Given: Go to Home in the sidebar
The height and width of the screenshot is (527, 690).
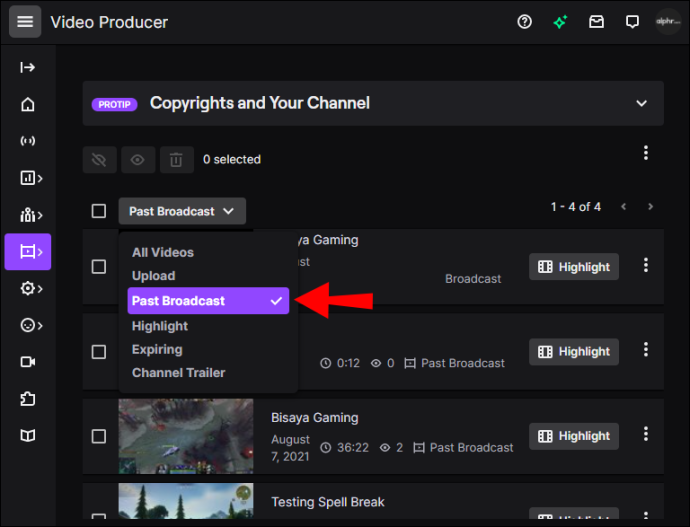Looking at the screenshot, I should 28,104.
